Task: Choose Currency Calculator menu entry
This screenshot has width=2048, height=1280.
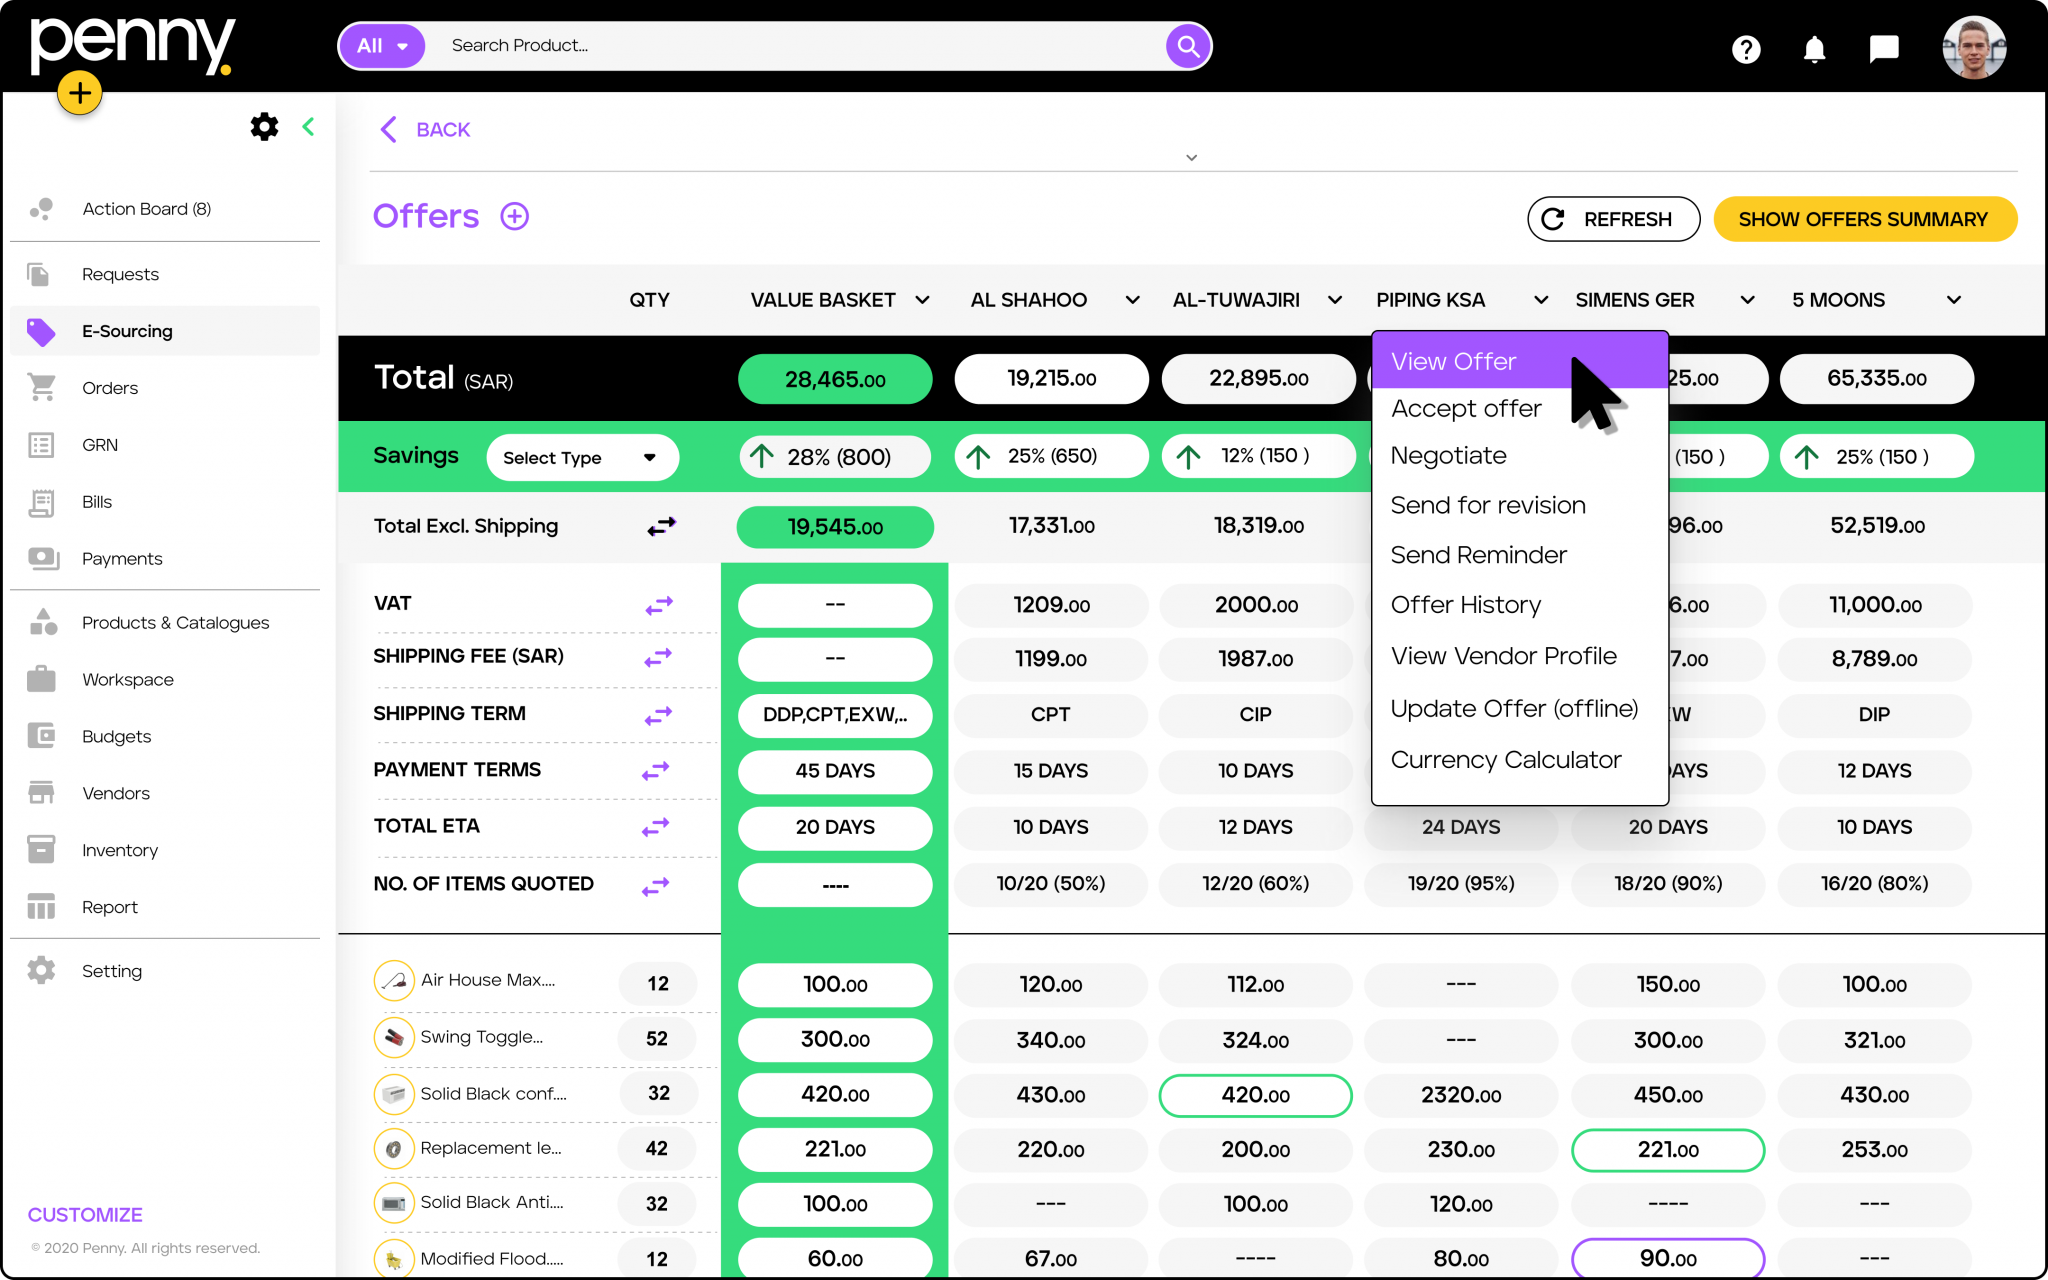Action: [1506, 760]
